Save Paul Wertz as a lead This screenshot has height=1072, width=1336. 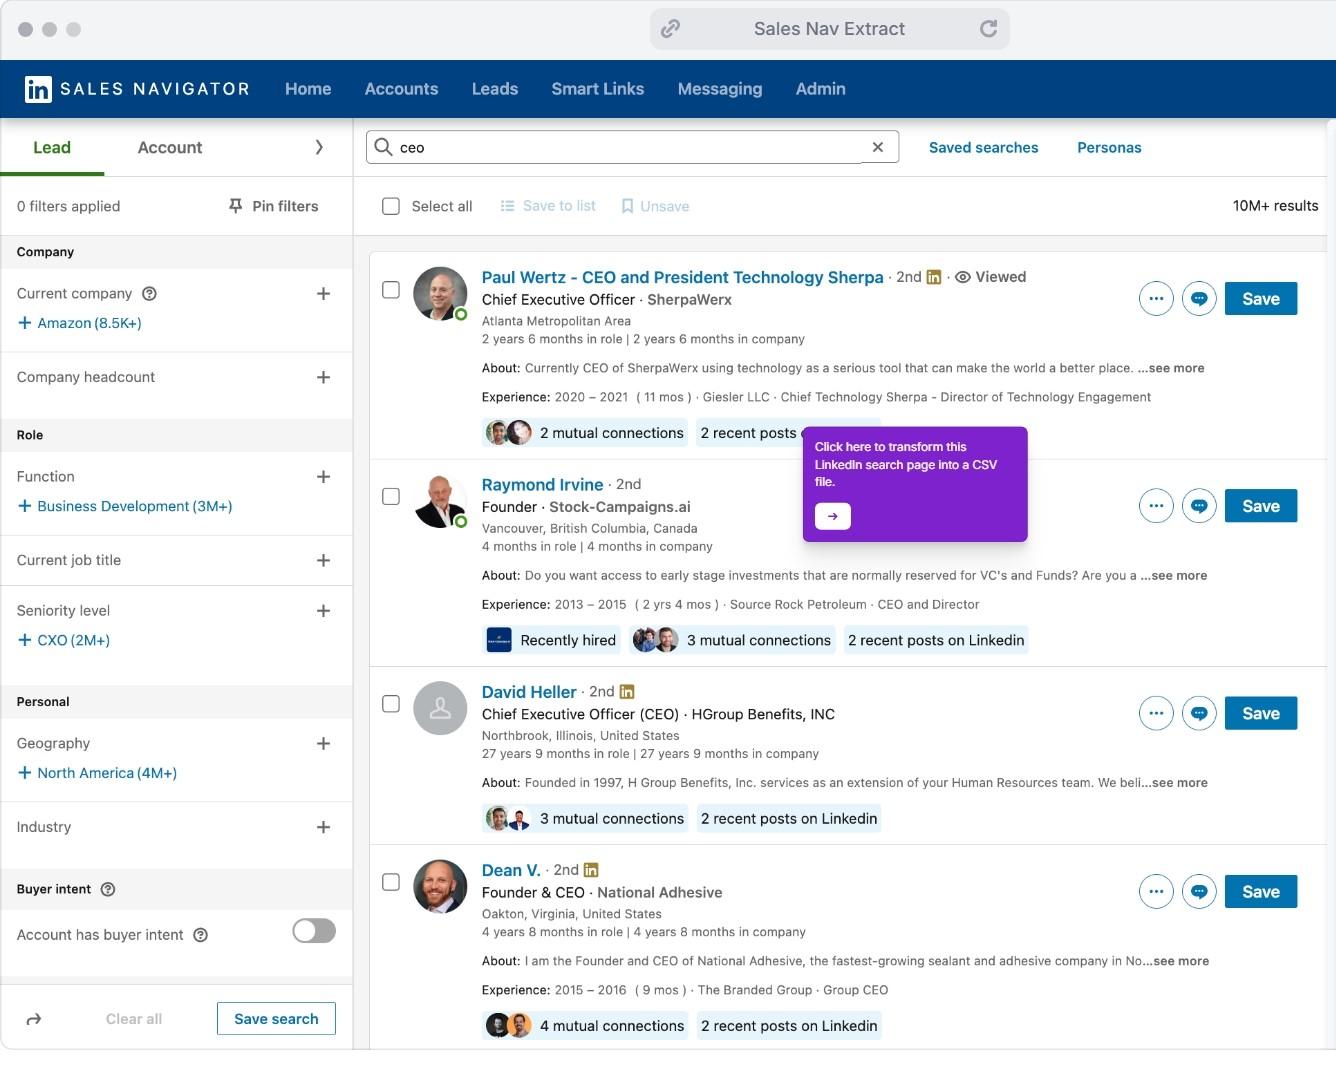click(1261, 298)
